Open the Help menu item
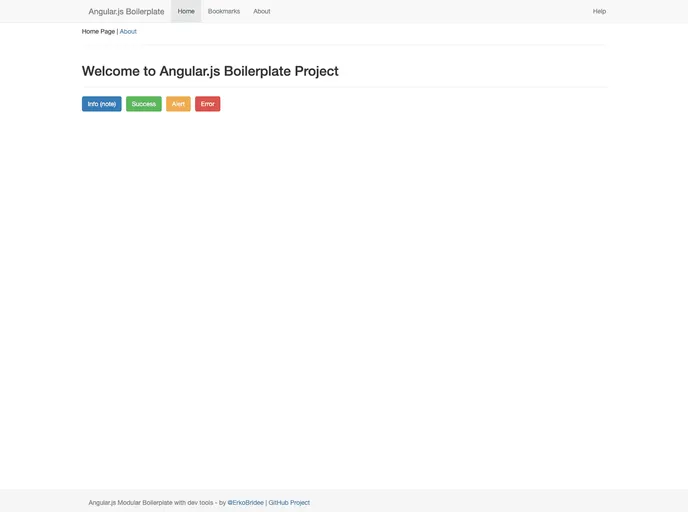This screenshot has height=512, width=688. click(x=599, y=11)
